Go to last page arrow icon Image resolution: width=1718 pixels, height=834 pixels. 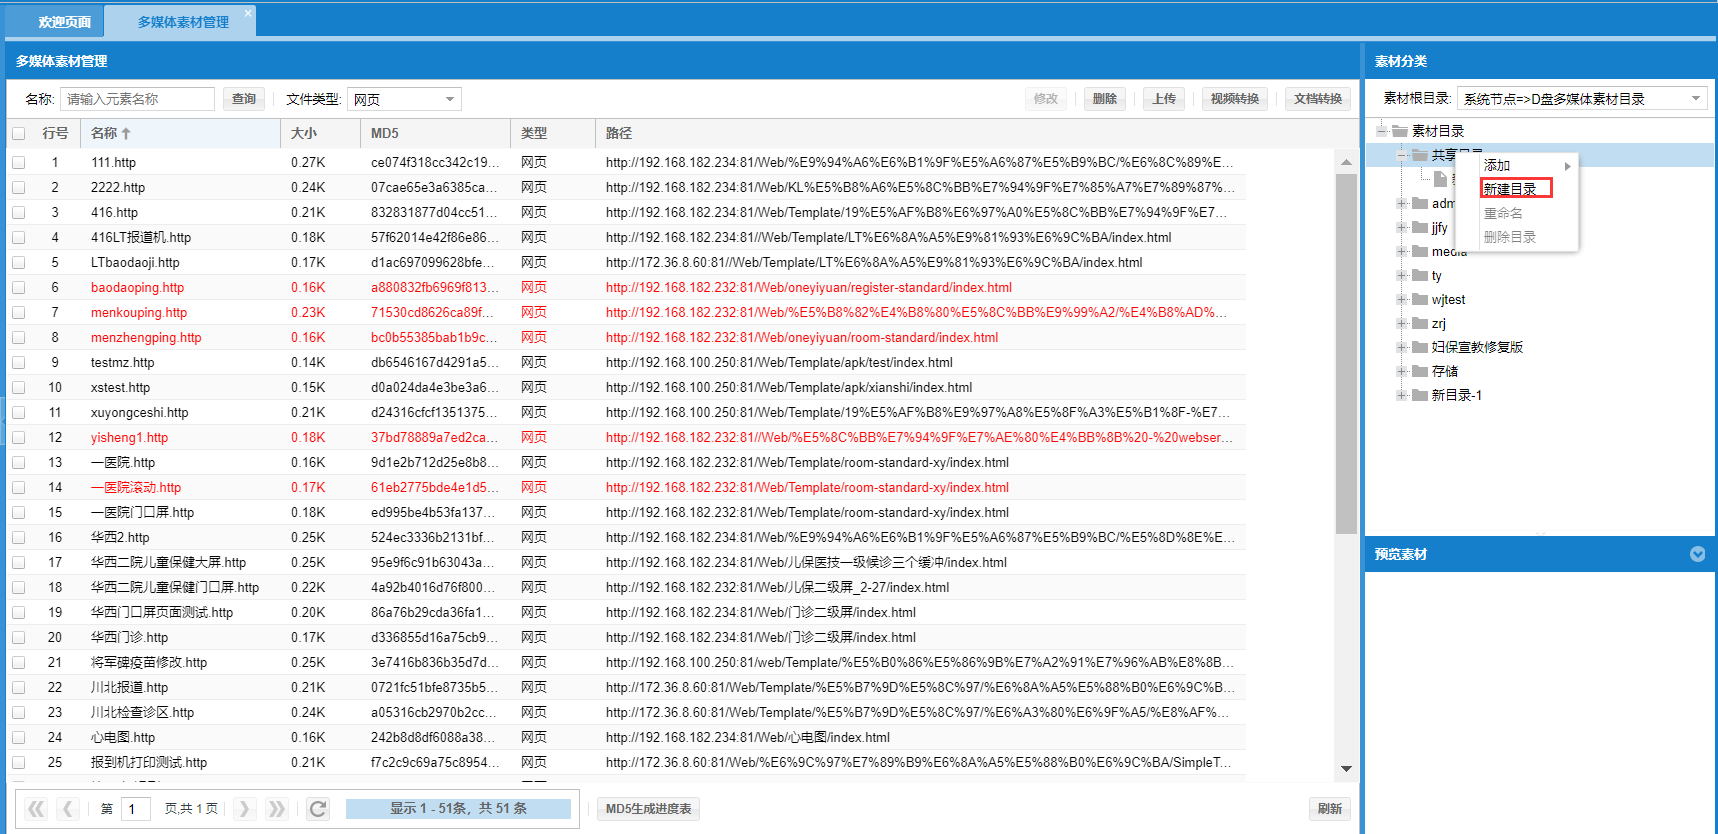click(276, 809)
